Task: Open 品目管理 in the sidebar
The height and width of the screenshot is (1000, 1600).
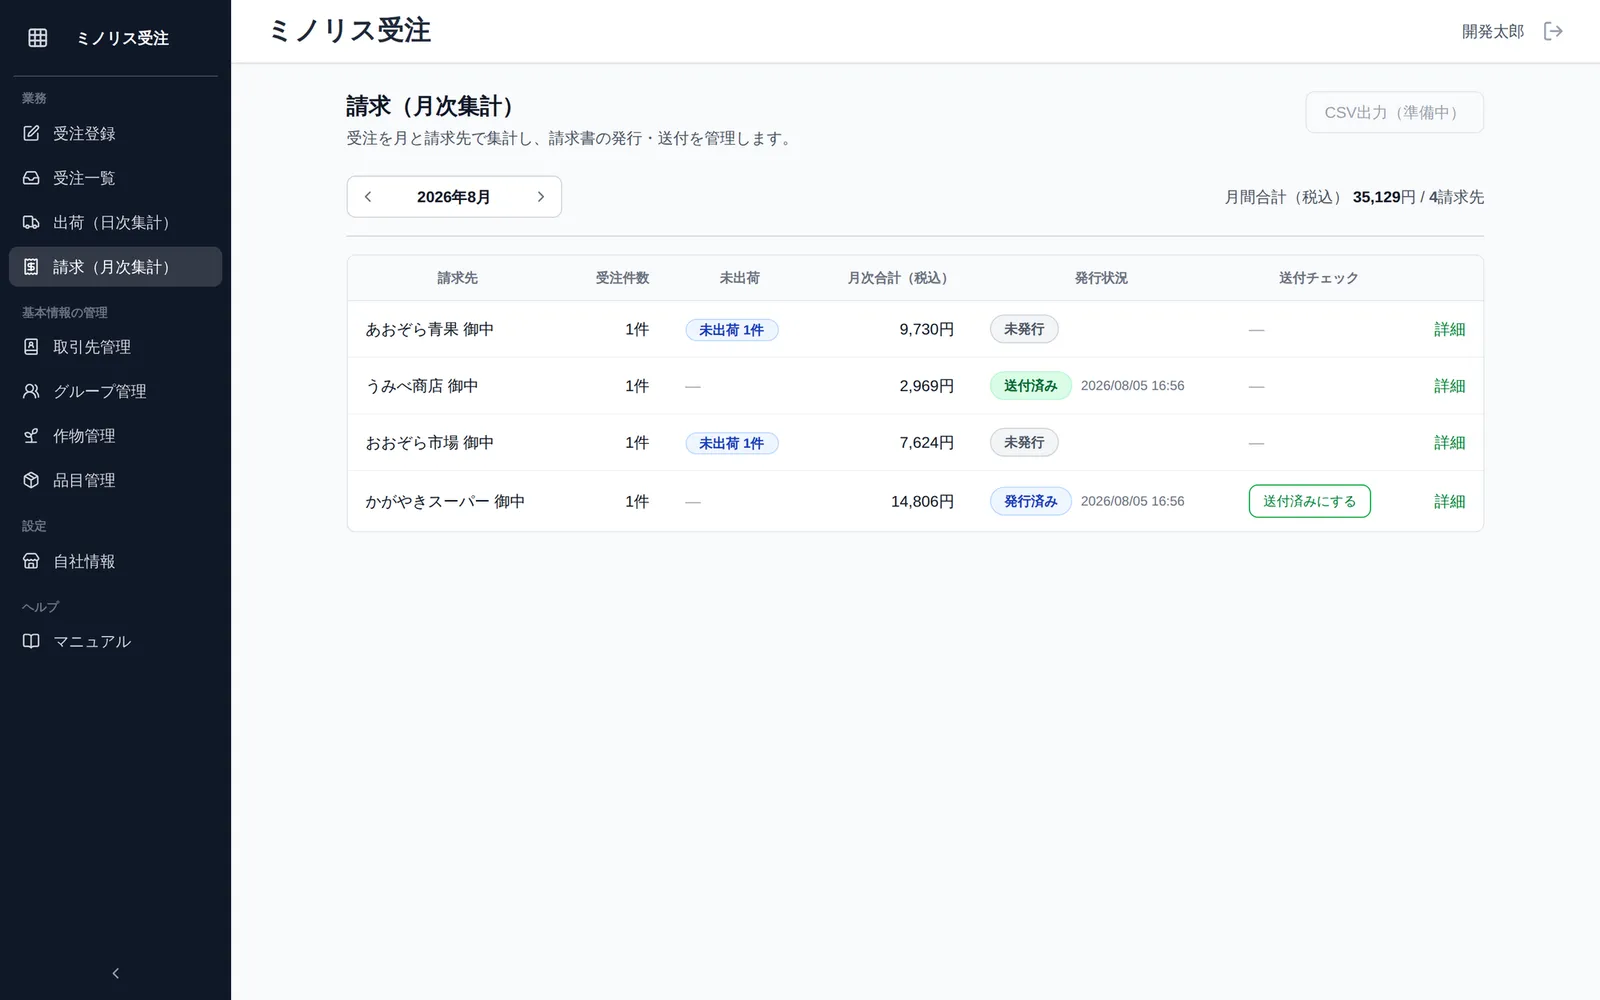Action: click(x=115, y=480)
